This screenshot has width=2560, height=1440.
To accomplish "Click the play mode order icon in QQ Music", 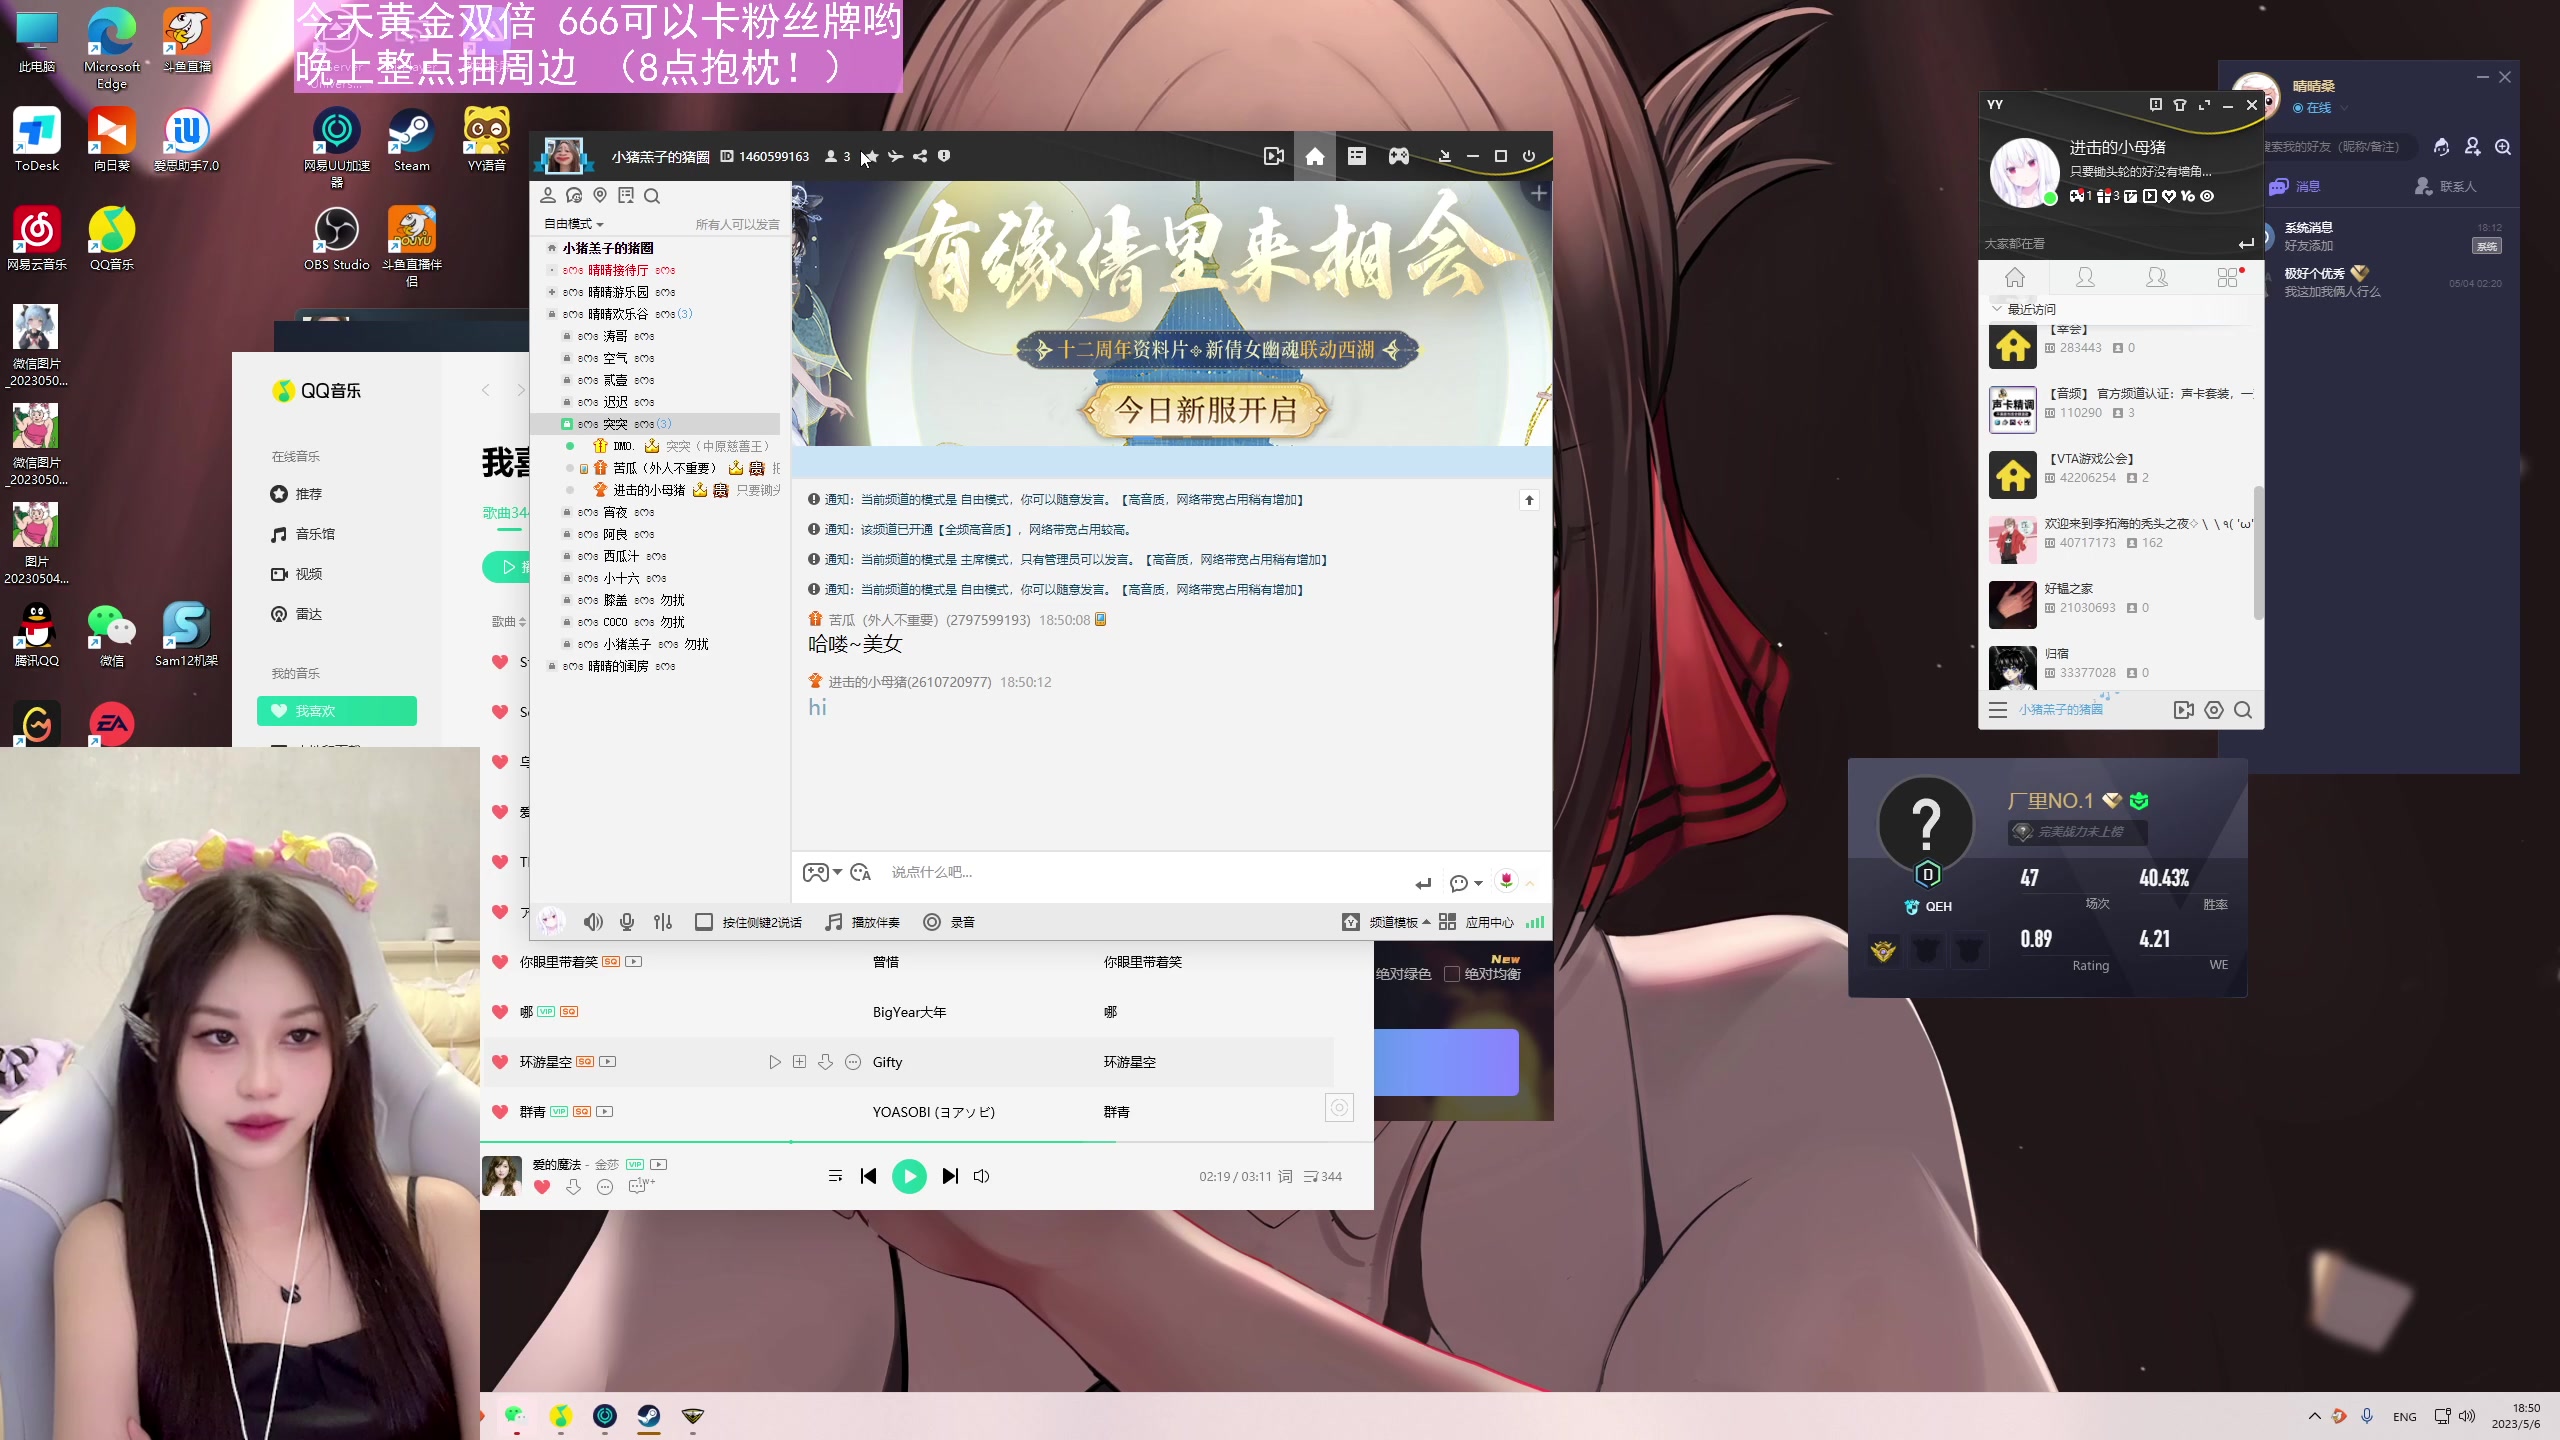I will [x=835, y=1176].
